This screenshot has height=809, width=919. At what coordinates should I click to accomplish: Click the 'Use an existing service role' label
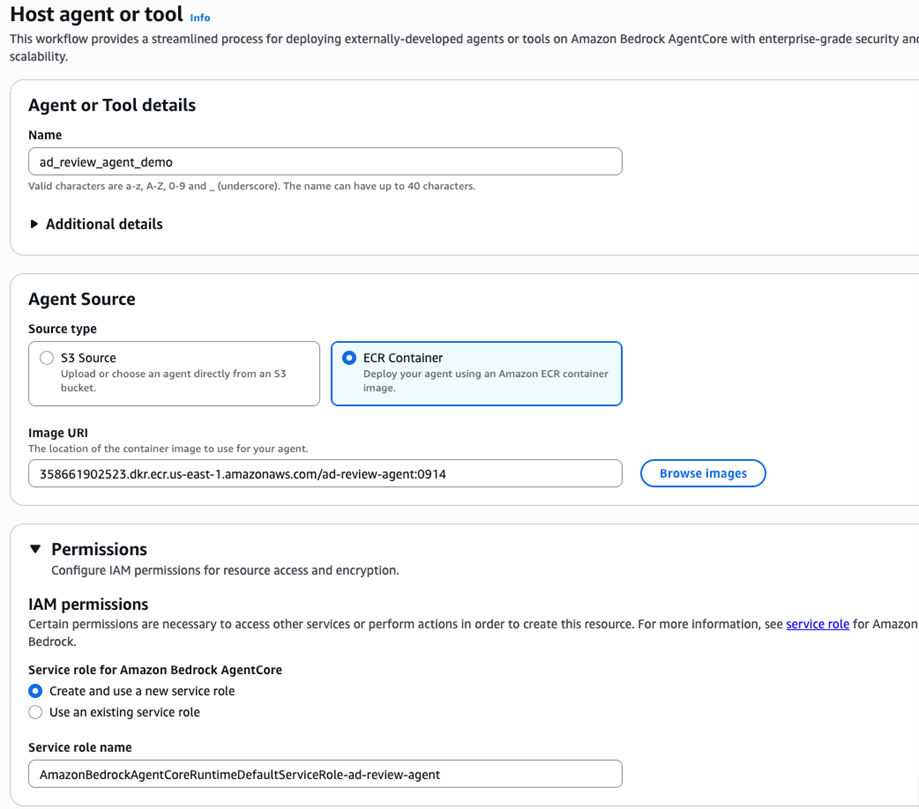click(124, 712)
